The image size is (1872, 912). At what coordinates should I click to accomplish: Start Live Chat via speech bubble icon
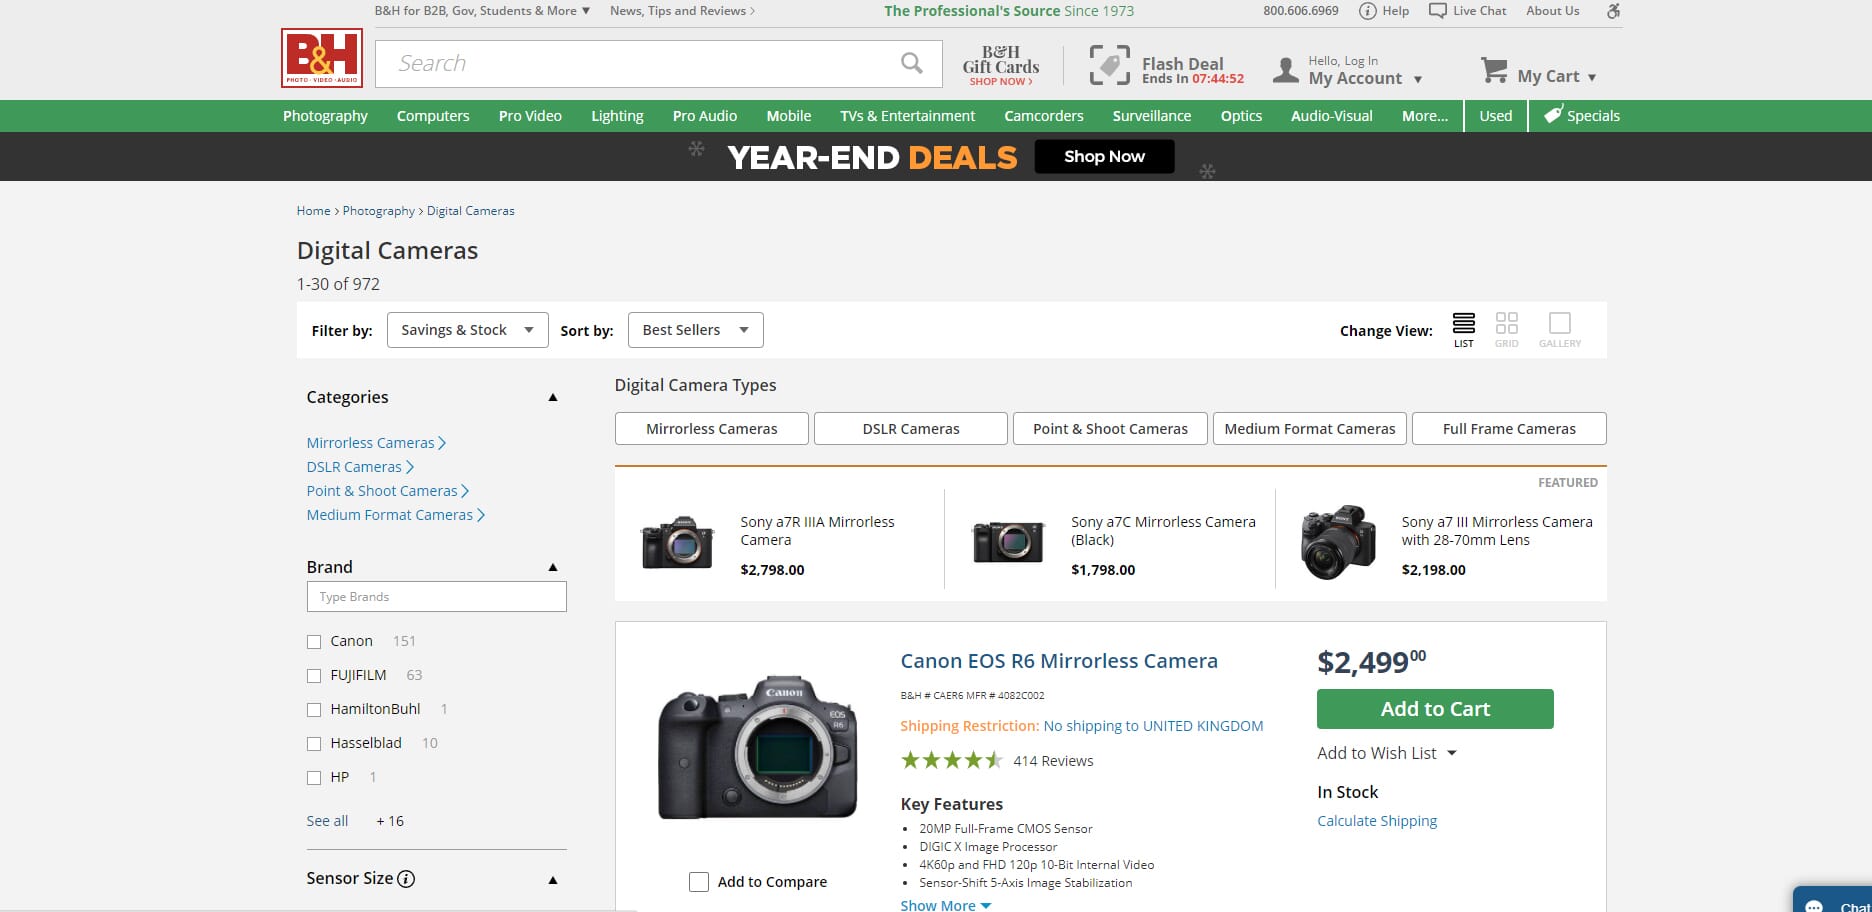point(1437,11)
